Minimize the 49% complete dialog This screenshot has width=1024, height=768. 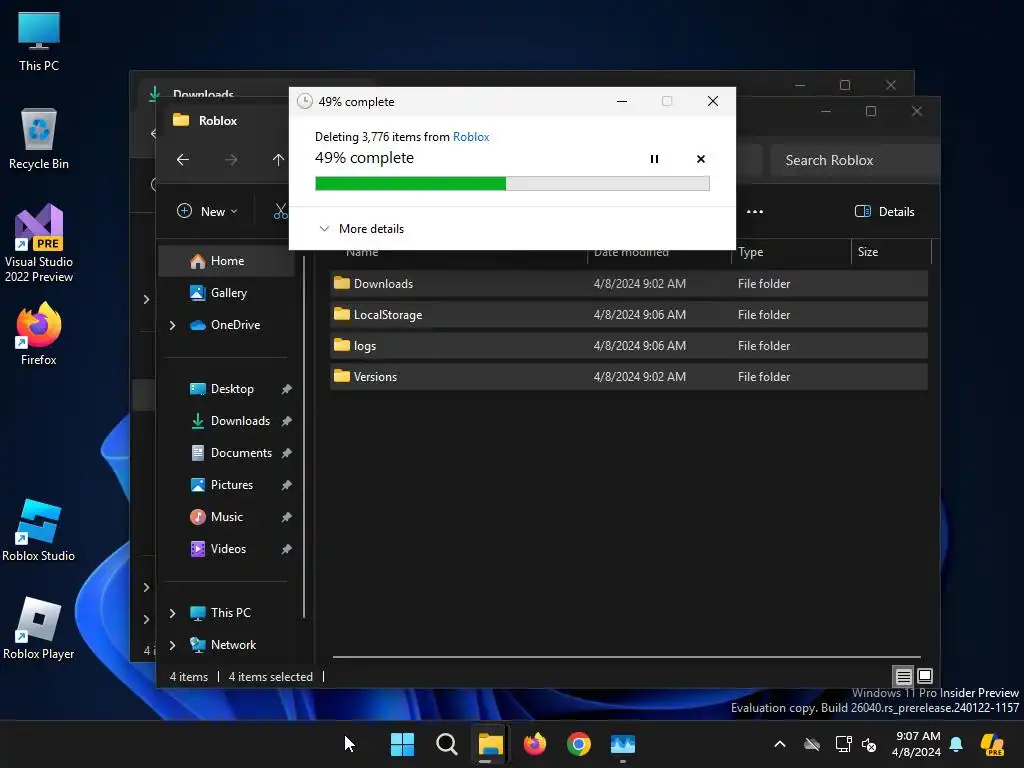(x=622, y=101)
